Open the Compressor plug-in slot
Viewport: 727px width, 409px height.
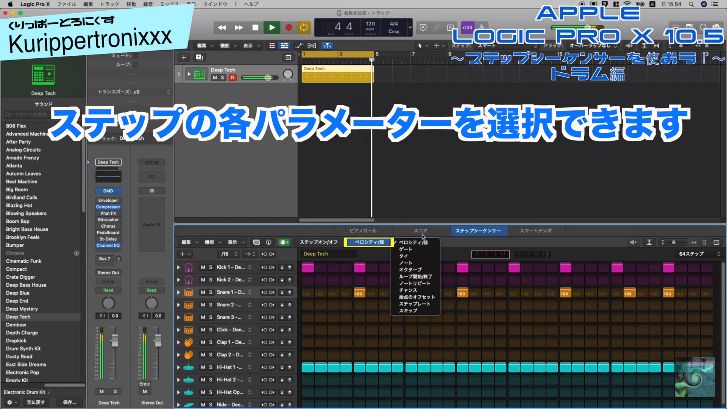coord(108,207)
